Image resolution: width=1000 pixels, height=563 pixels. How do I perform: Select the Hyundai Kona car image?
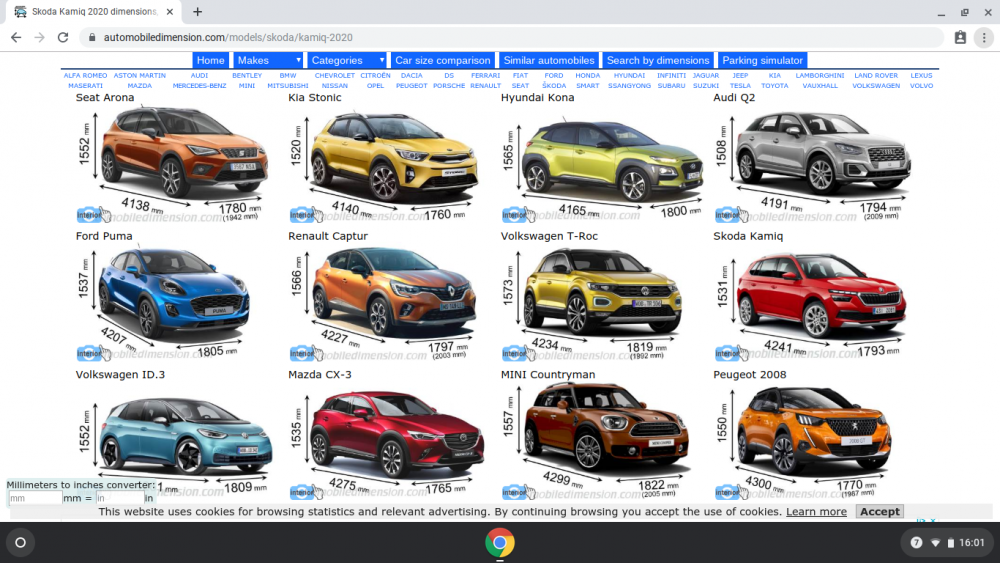pyautogui.click(x=610, y=161)
